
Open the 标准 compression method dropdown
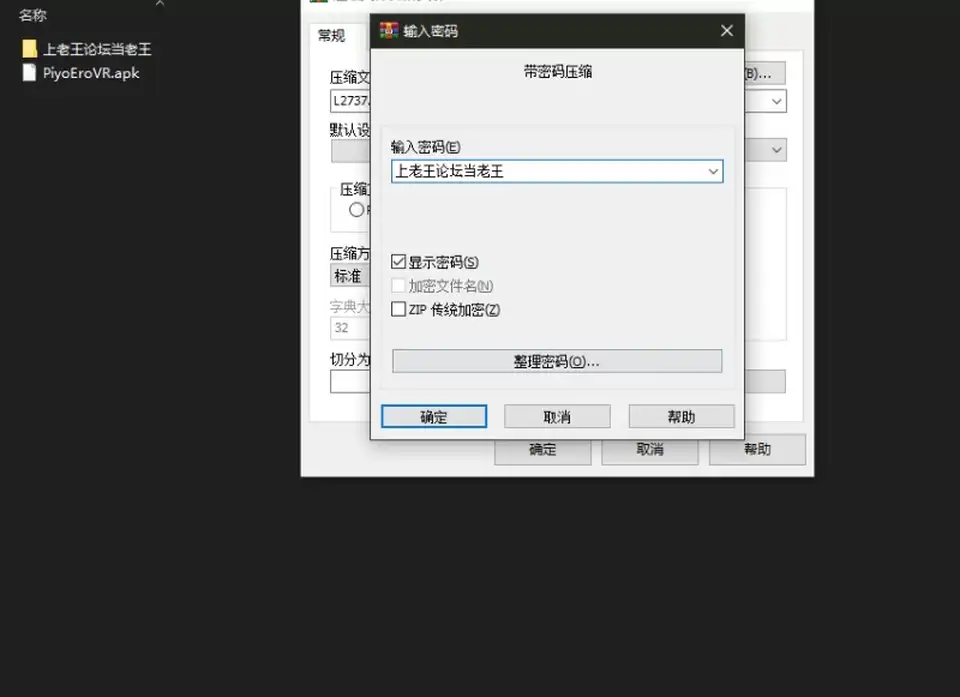tap(350, 276)
